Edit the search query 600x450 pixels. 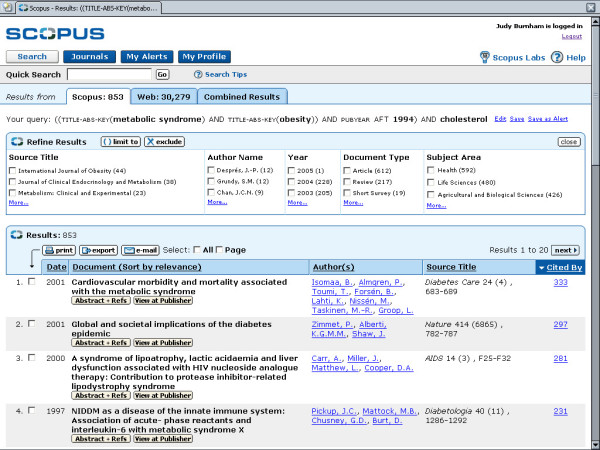click(x=500, y=119)
